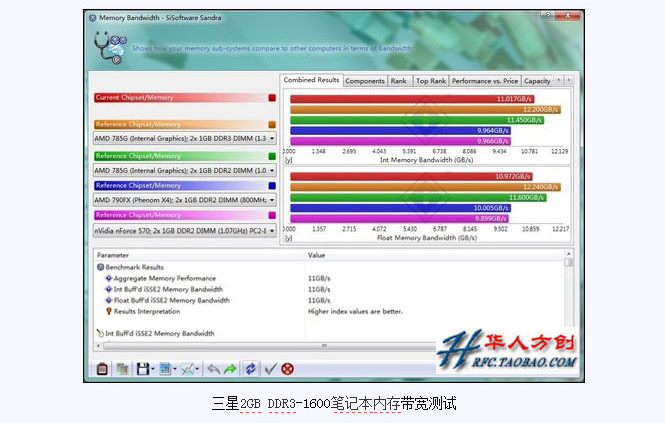665x423 pixels.
Task: Click the red 11.017GB/s Int bandwidth bar
Action: tap(412, 99)
